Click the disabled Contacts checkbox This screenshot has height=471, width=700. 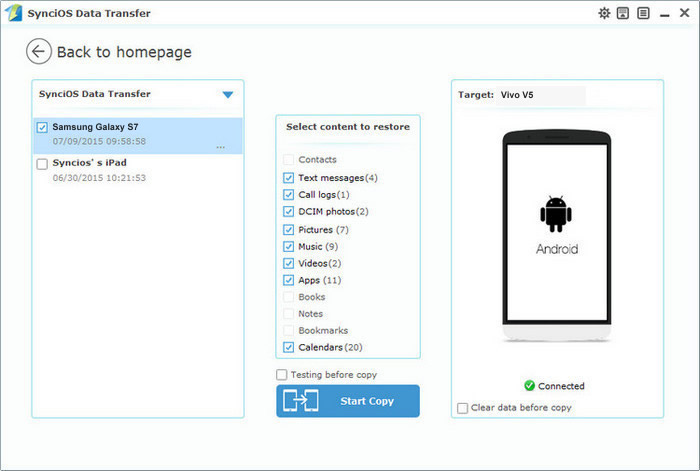coord(288,159)
